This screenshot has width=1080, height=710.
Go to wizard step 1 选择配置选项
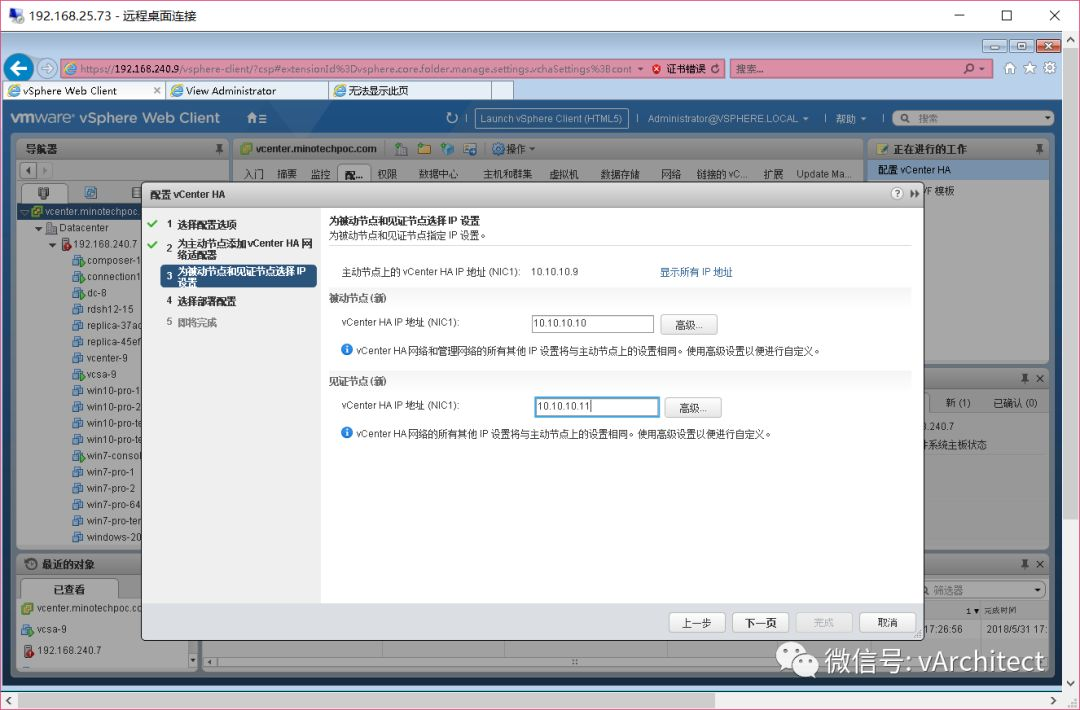(x=207, y=225)
